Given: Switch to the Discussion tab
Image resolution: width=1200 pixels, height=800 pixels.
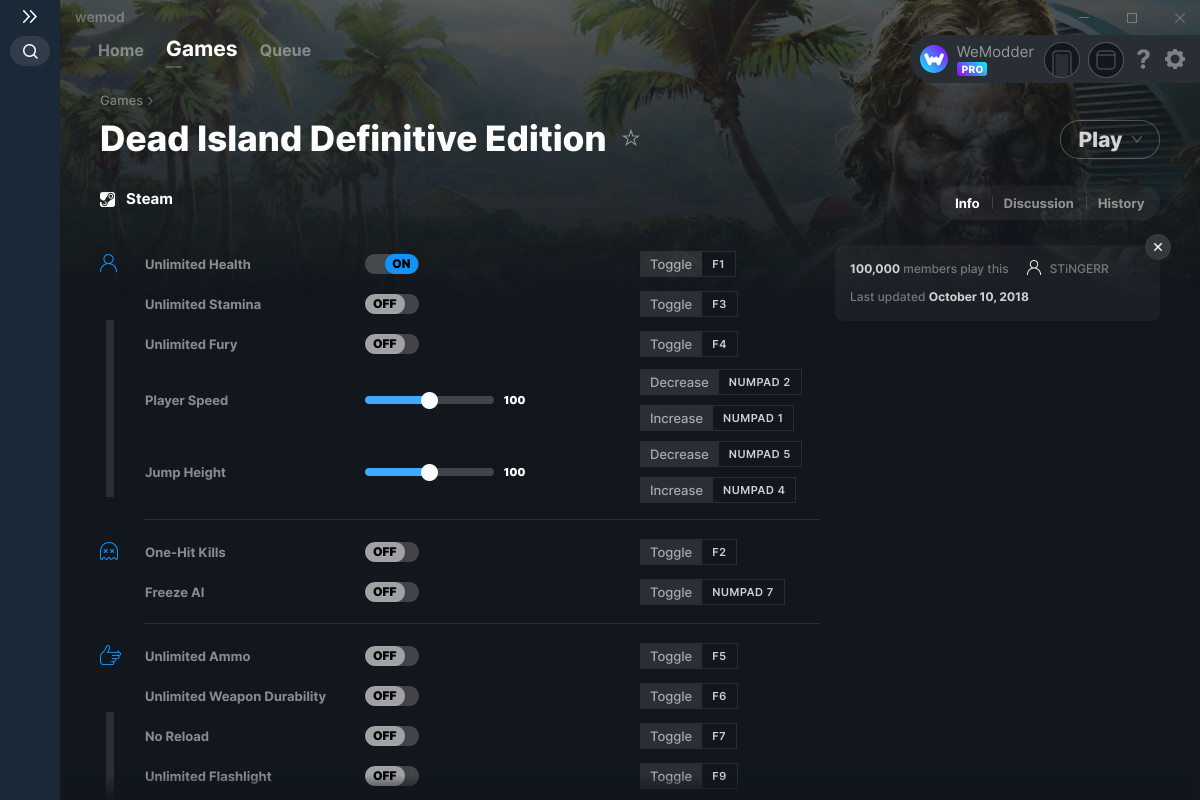Looking at the screenshot, I should click(1038, 203).
